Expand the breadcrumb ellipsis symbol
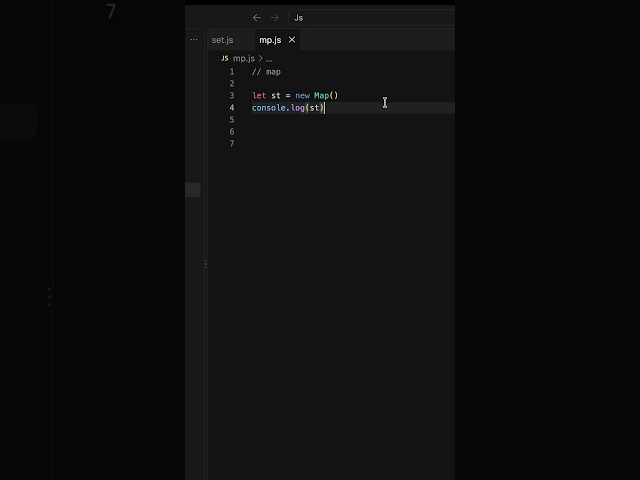 click(x=269, y=59)
